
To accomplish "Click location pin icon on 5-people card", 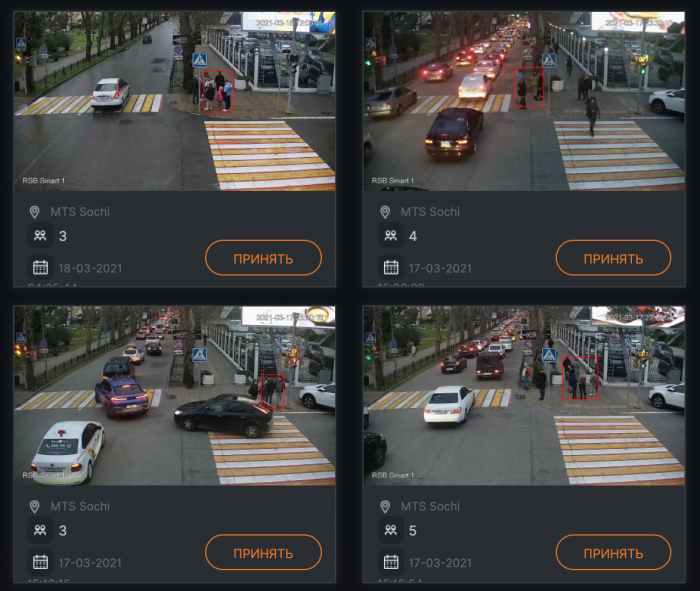I will click(385, 507).
